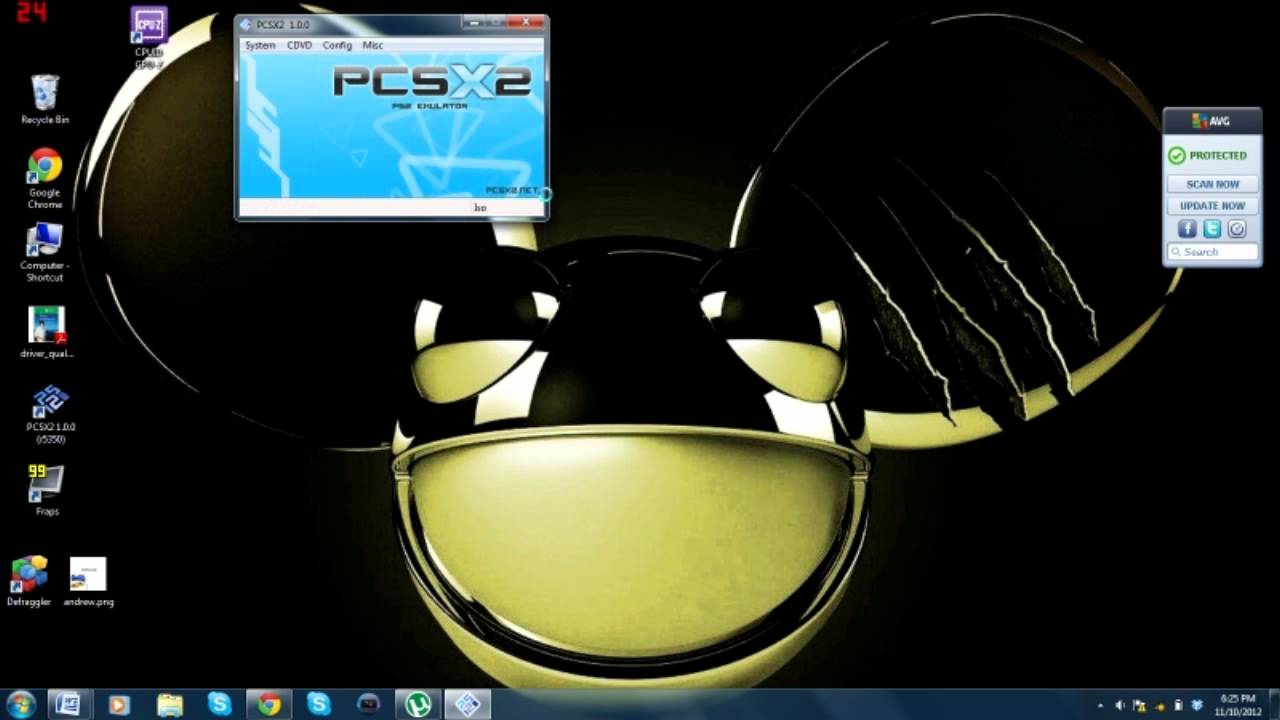The height and width of the screenshot is (720, 1280).
Task: Open the dark round icon left of uTorrent
Action: (368, 704)
